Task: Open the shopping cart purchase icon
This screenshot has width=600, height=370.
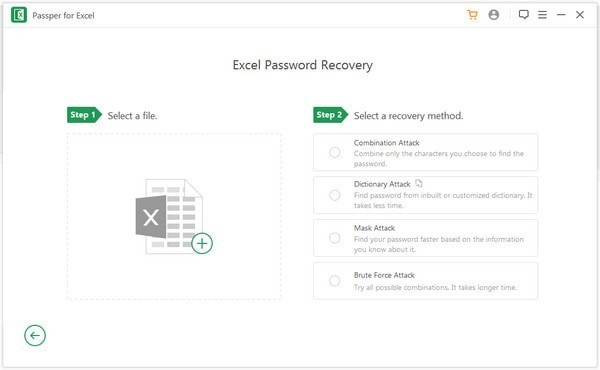Action: [x=473, y=15]
